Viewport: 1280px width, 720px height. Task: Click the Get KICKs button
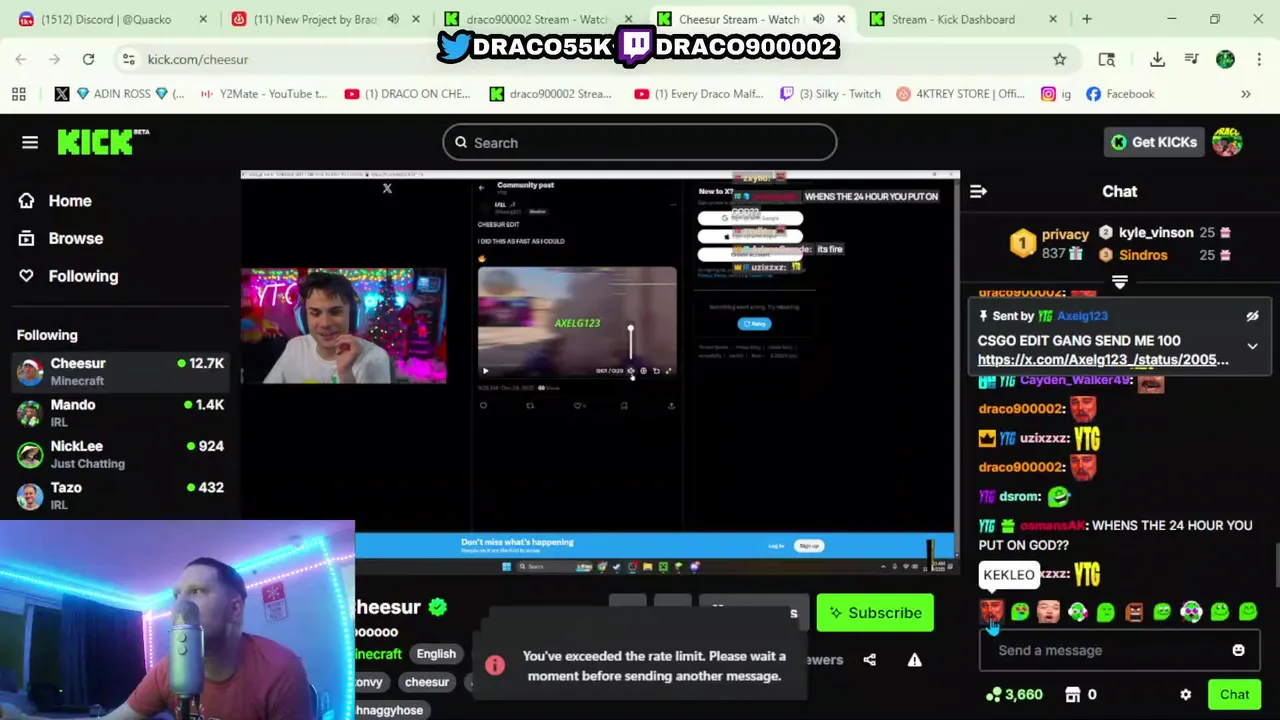[x=1154, y=142]
